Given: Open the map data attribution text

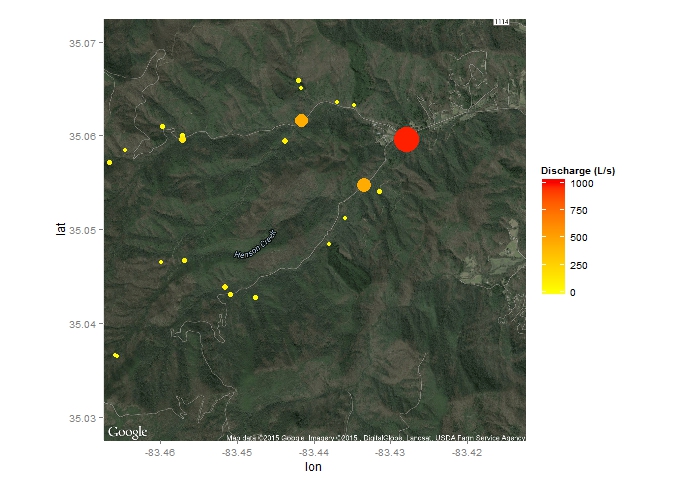Looking at the screenshot, I should tap(376, 438).
